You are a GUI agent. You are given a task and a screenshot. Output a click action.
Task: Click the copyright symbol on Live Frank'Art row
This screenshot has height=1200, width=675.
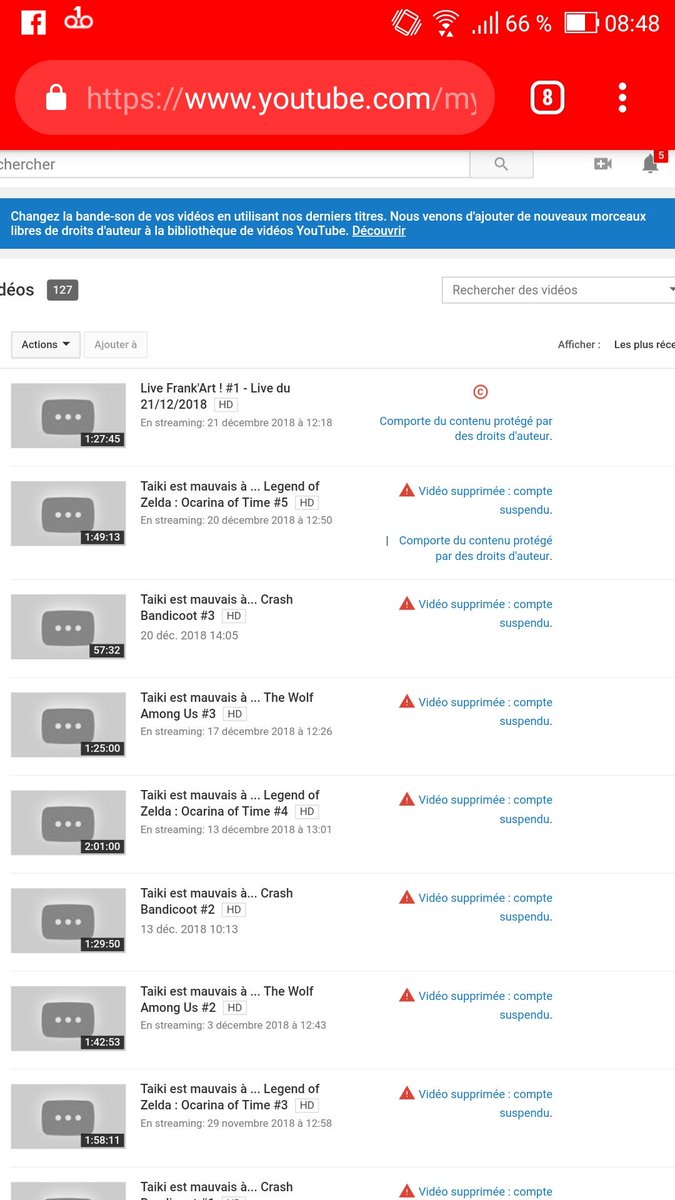coord(480,392)
